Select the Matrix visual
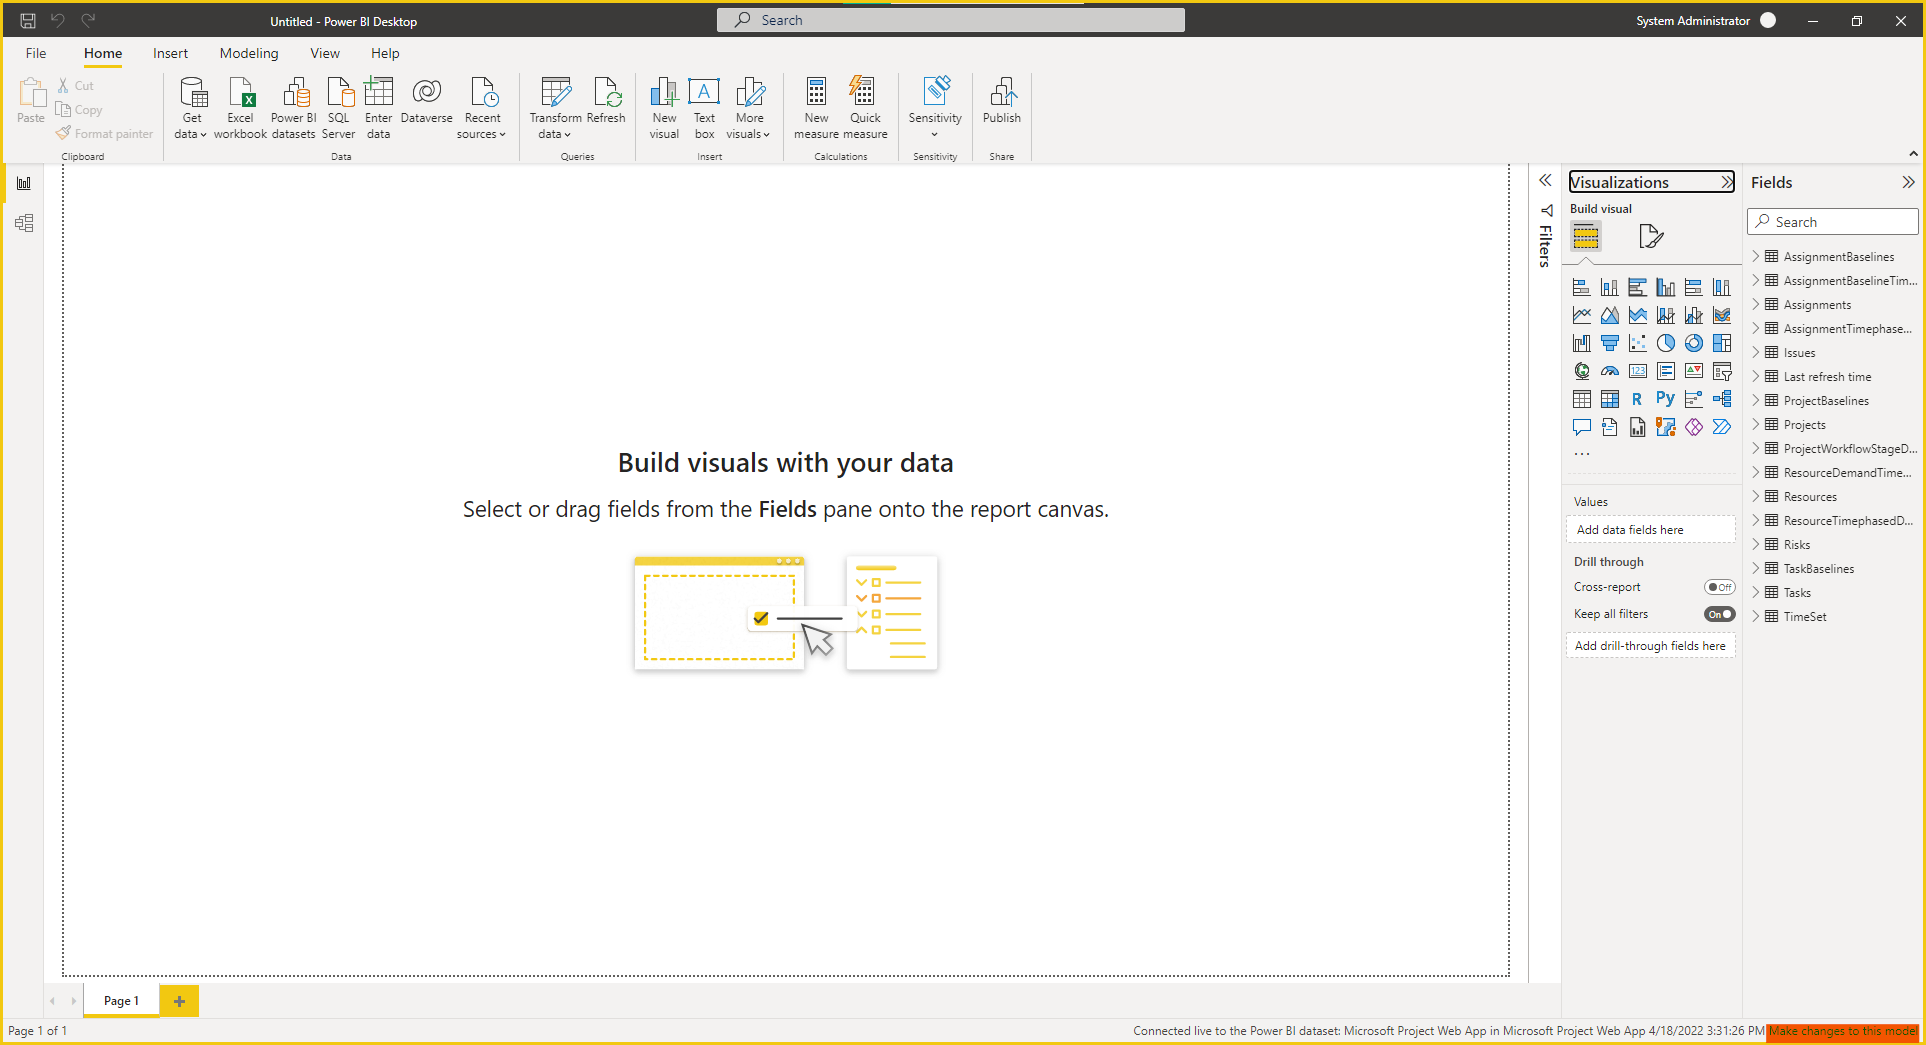The width and height of the screenshot is (1926, 1045). point(1609,399)
